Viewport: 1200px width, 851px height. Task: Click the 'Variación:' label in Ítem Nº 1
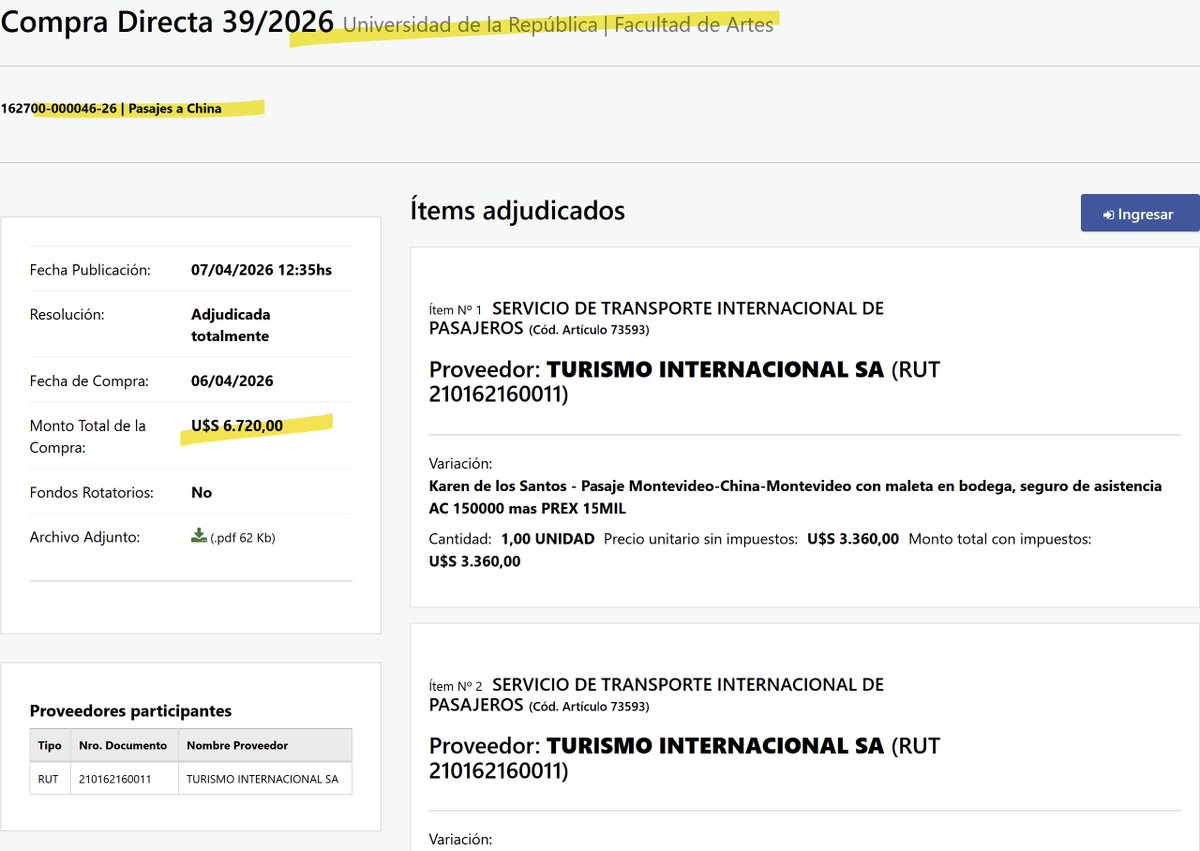(x=461, y=464)
